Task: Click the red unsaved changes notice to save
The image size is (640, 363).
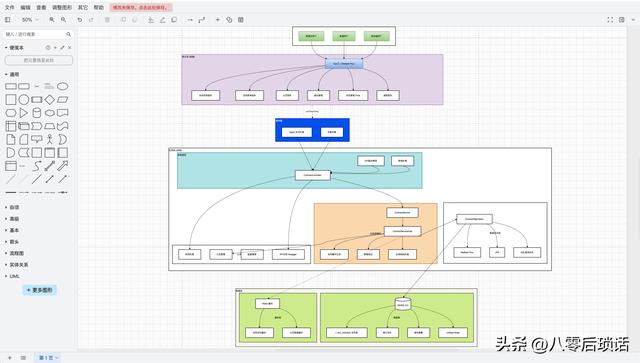Action: coord(141,7)
